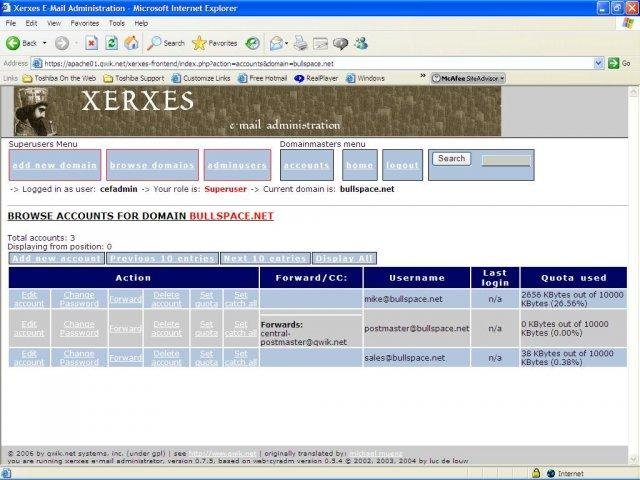Open the BULLSPACE.NET domain heading link

[x=231, y=216]
